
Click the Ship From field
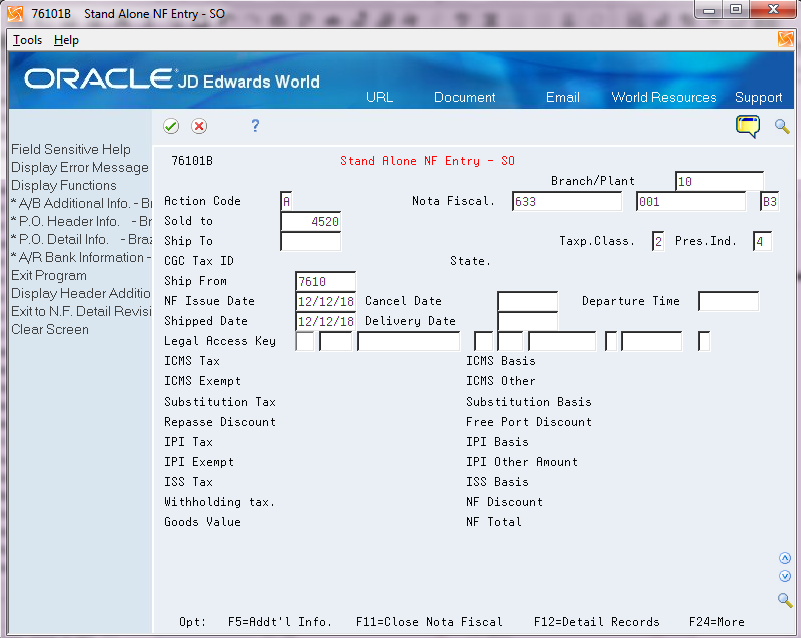(x=325, y=281)
